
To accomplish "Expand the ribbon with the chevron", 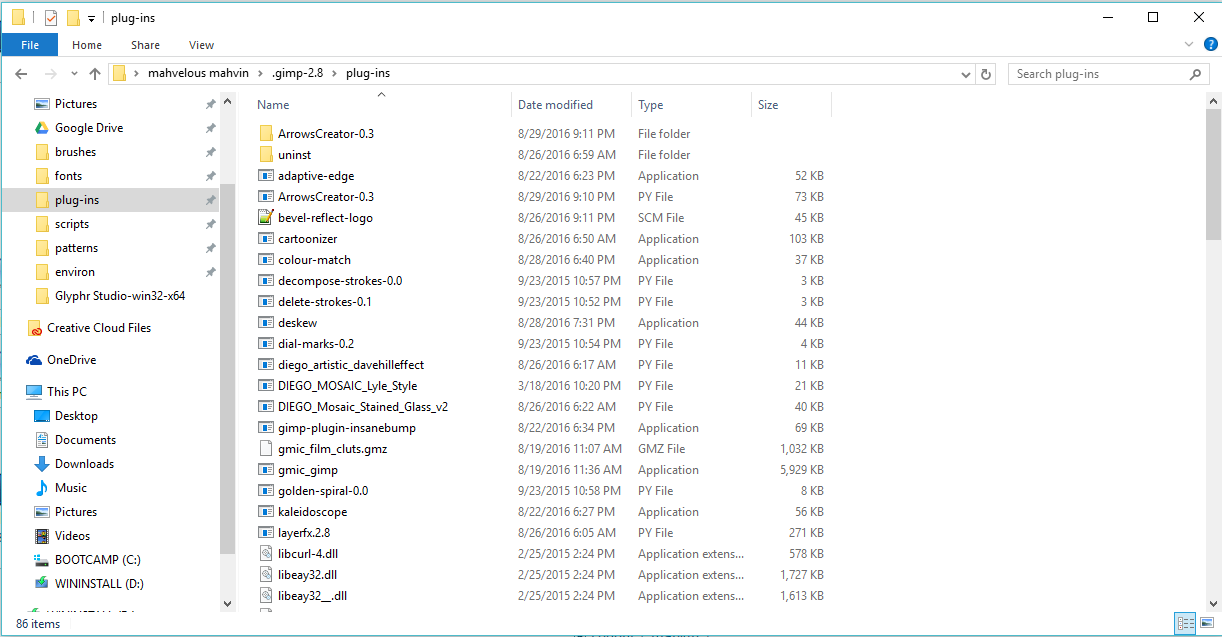I will pyautogui.click(x=1189, y=44).
